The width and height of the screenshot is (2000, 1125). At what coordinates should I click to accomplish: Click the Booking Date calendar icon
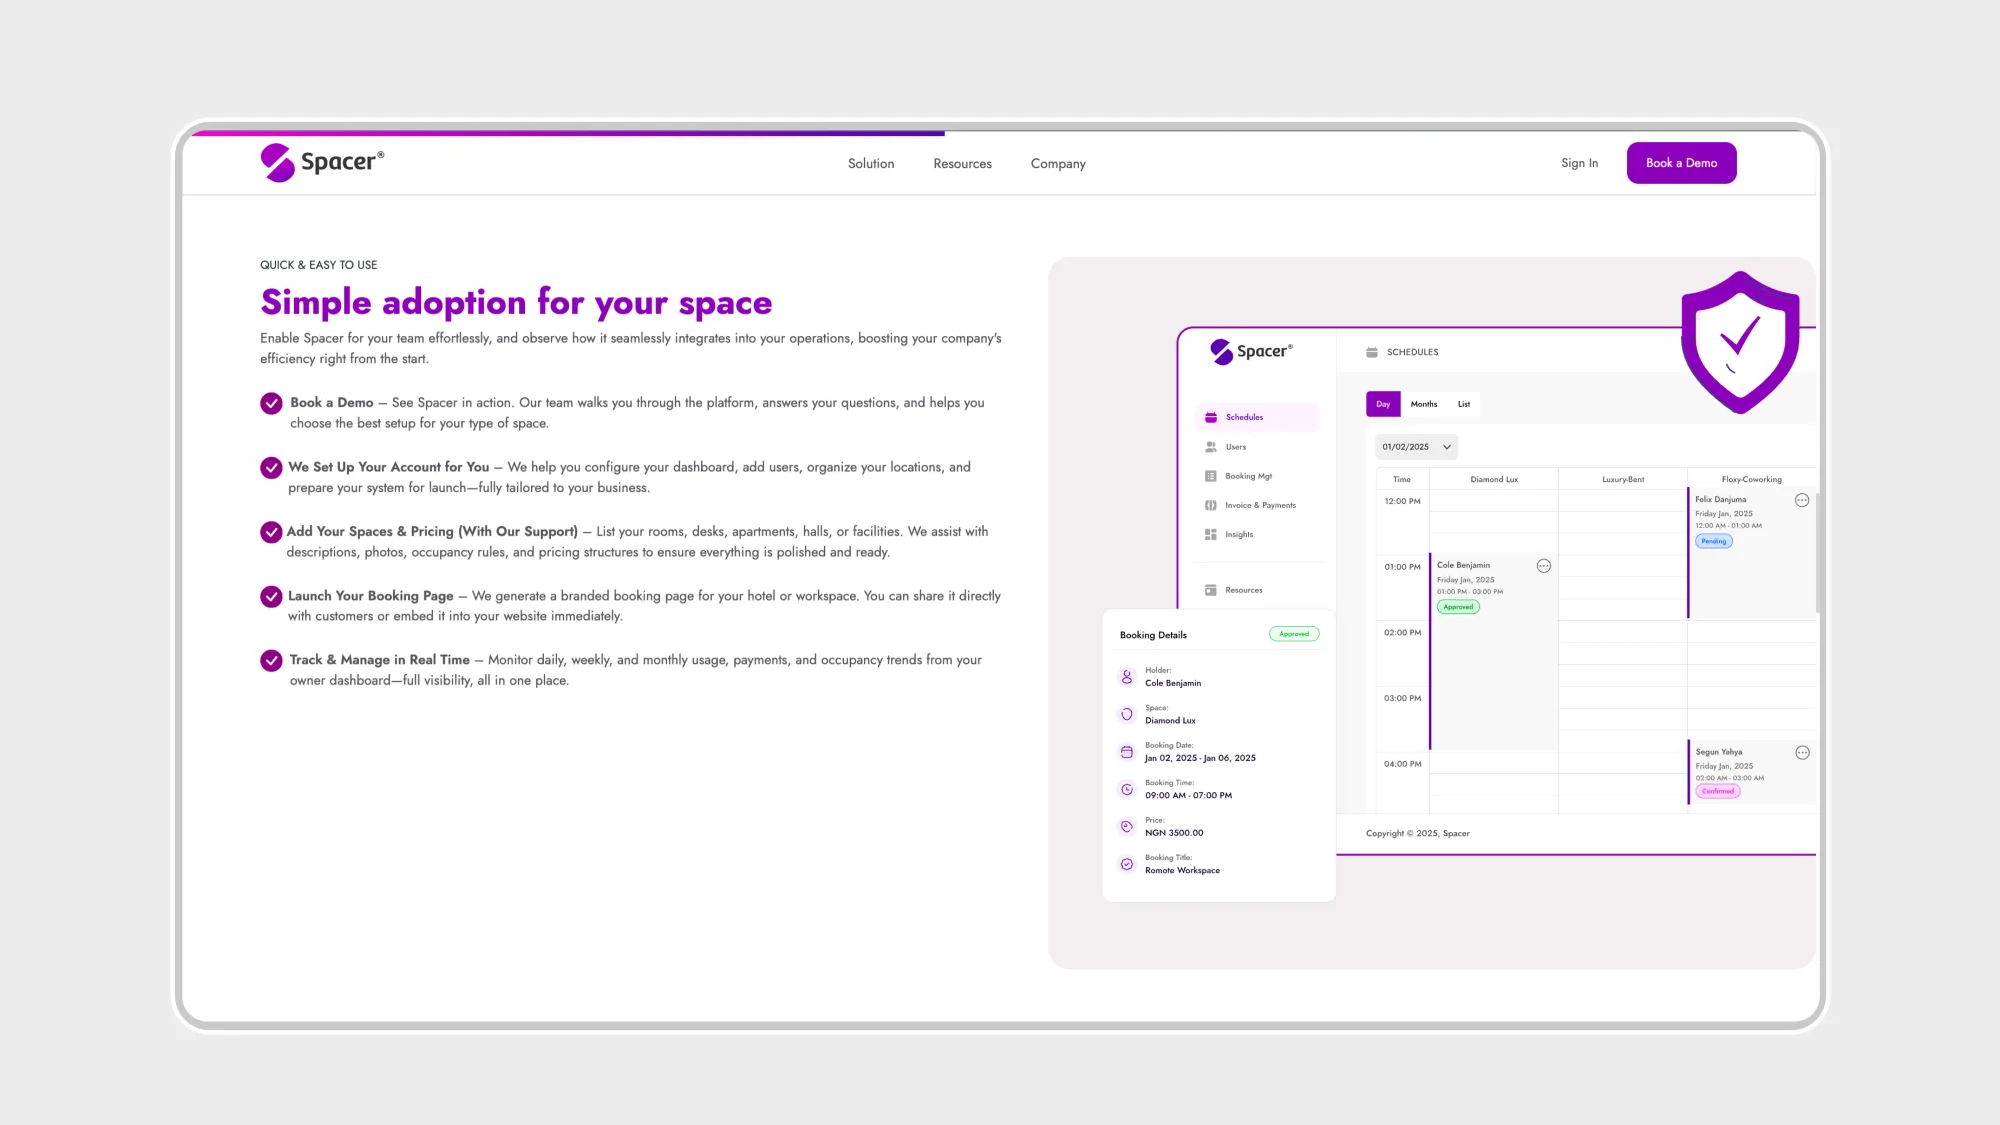tap(1127, 752)
